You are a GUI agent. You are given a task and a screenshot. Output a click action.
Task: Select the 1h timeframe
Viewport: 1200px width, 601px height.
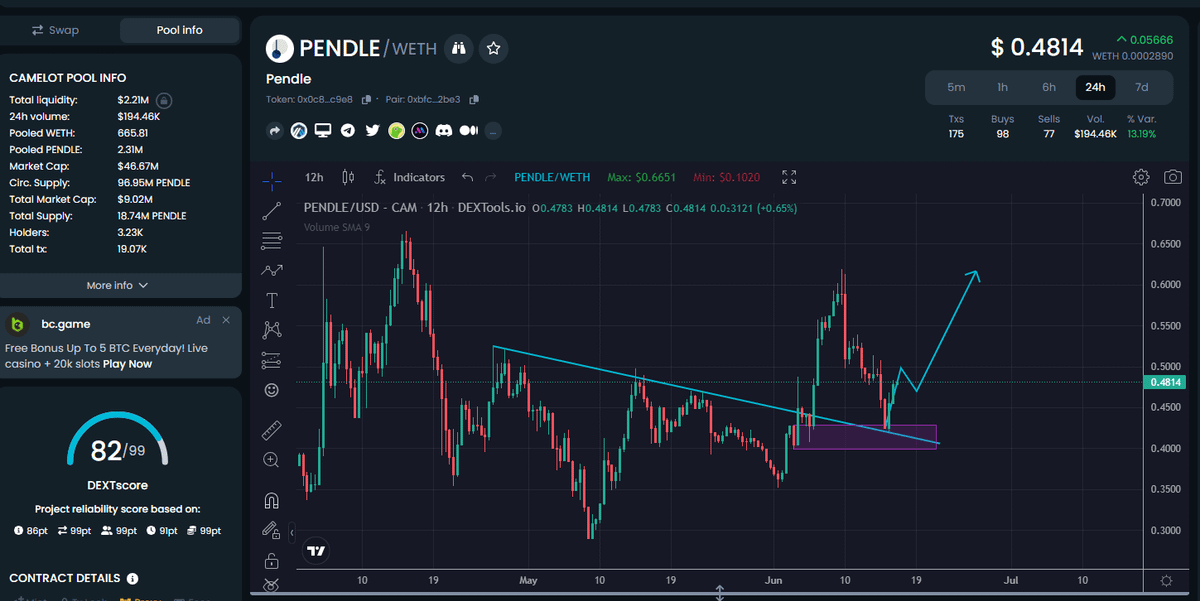point(1002,87)
